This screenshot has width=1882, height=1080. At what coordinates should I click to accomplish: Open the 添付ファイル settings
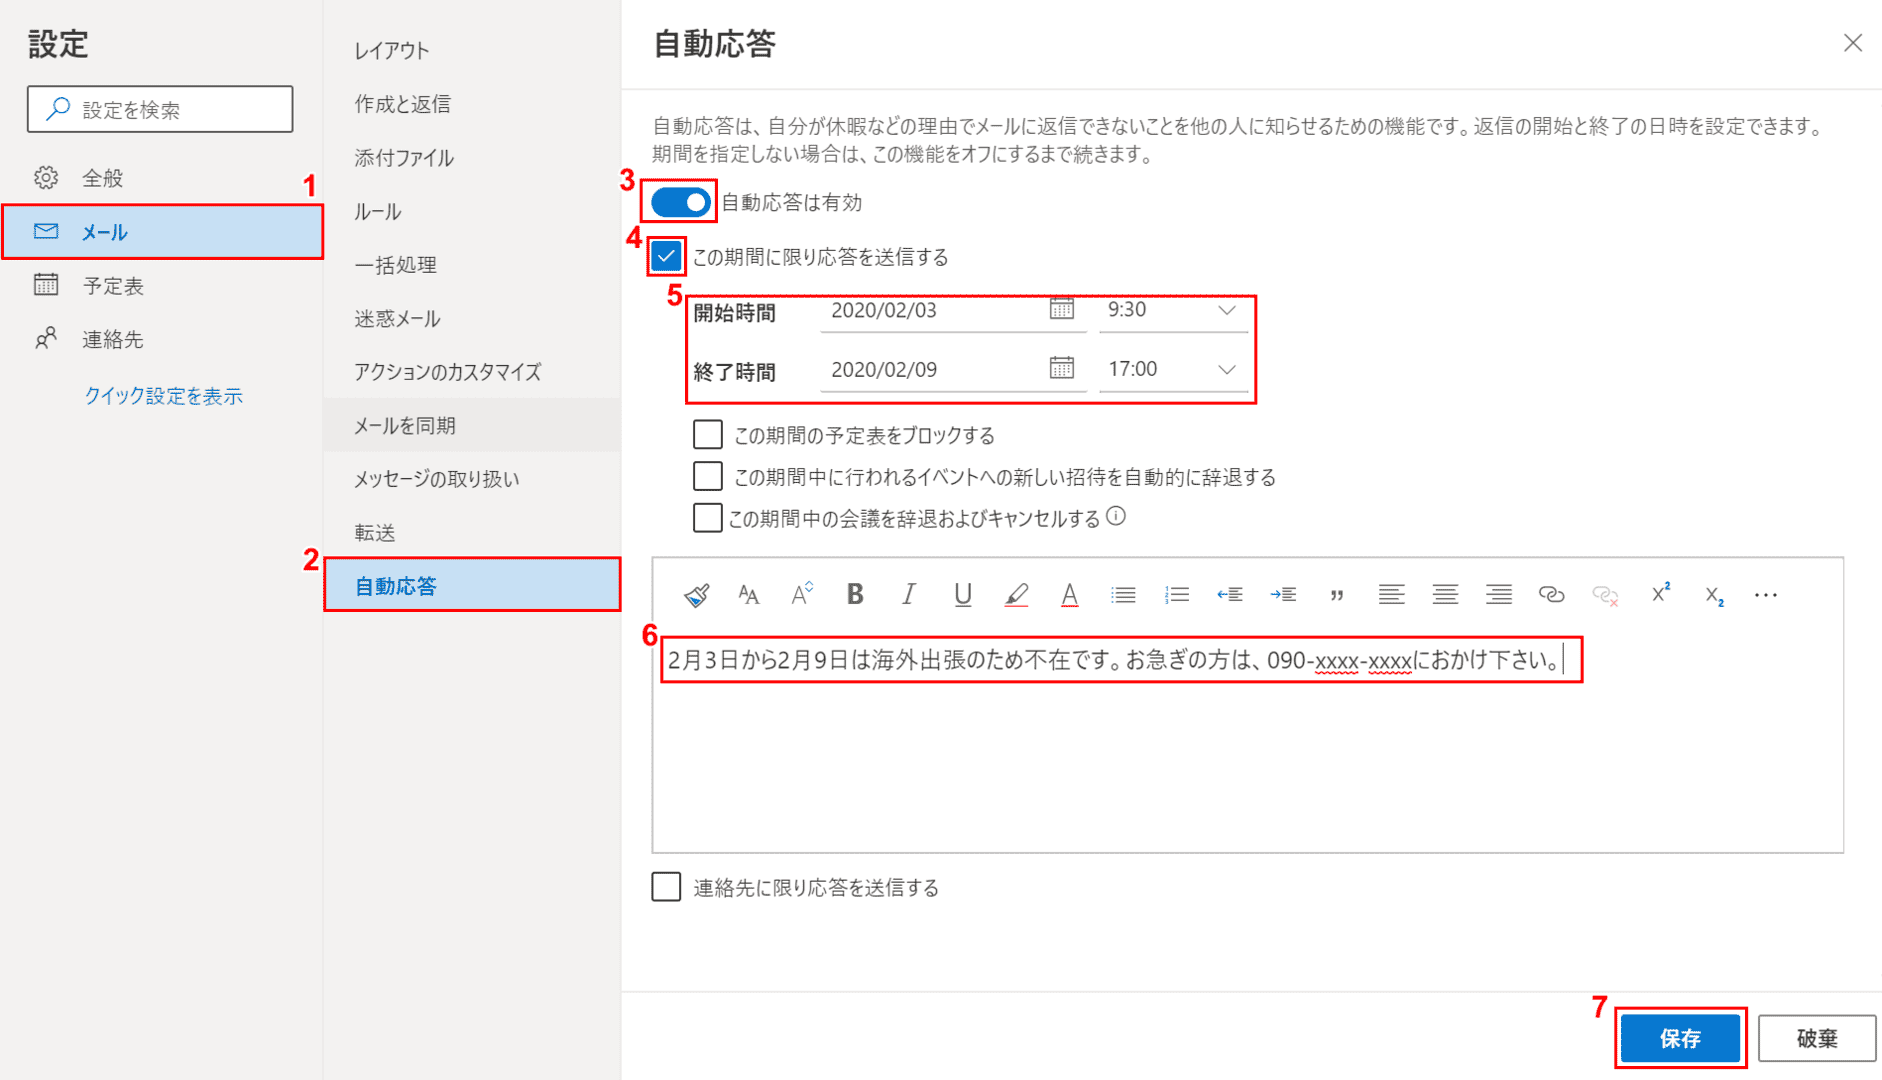coord(472,158)
